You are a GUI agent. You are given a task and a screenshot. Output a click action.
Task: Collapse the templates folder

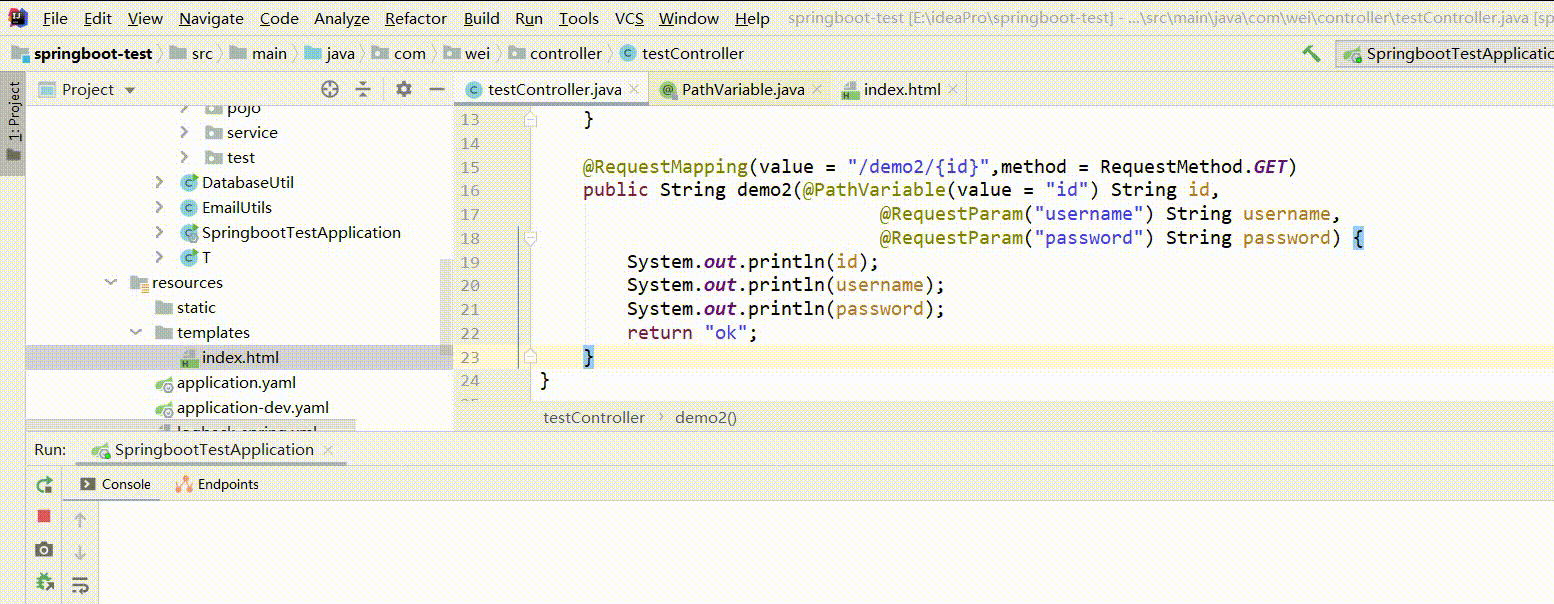(136, 333)
